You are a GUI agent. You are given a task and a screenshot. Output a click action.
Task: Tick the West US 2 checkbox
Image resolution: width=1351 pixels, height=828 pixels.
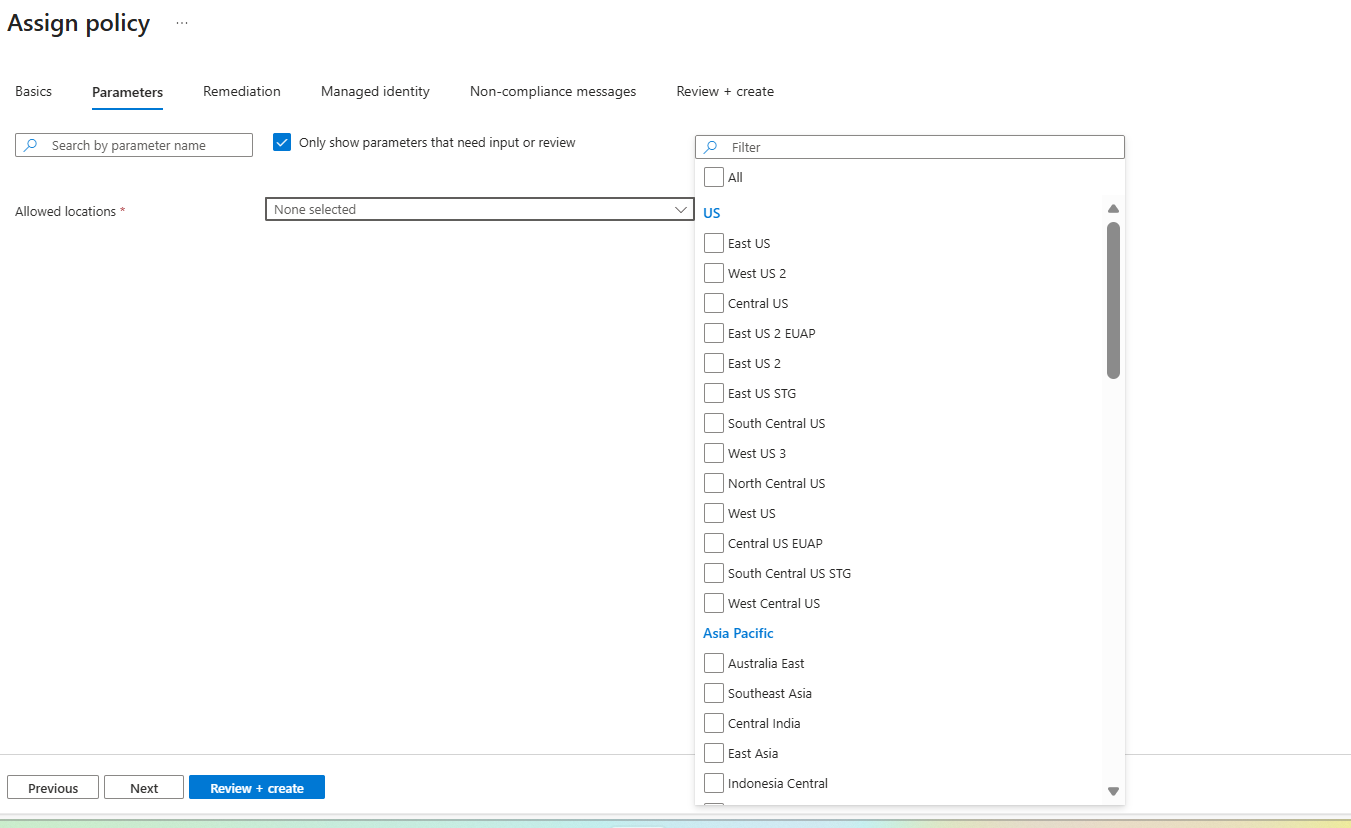click(714, 273)
